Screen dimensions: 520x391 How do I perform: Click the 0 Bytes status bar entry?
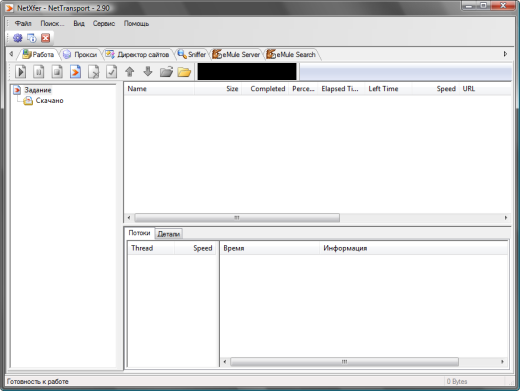457,381
